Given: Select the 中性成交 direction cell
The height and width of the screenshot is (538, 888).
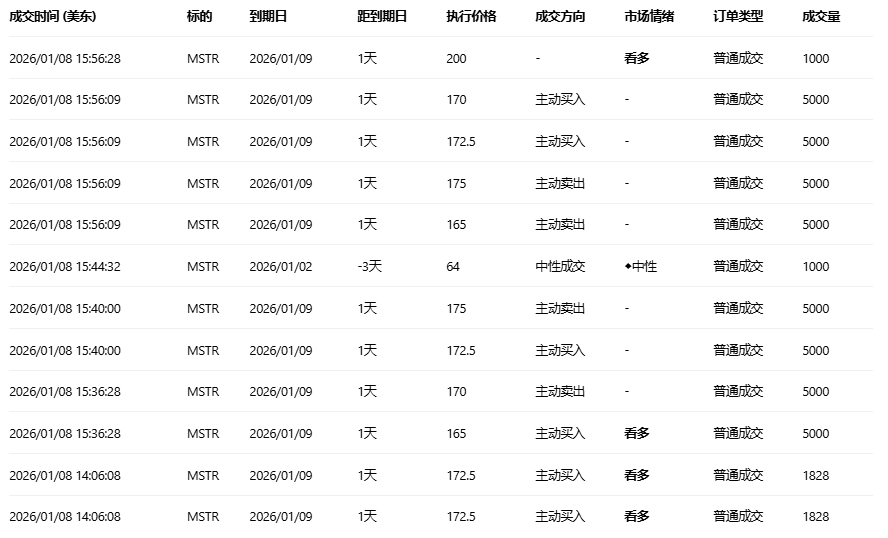Looking at the screenshot, I should 560,267.
